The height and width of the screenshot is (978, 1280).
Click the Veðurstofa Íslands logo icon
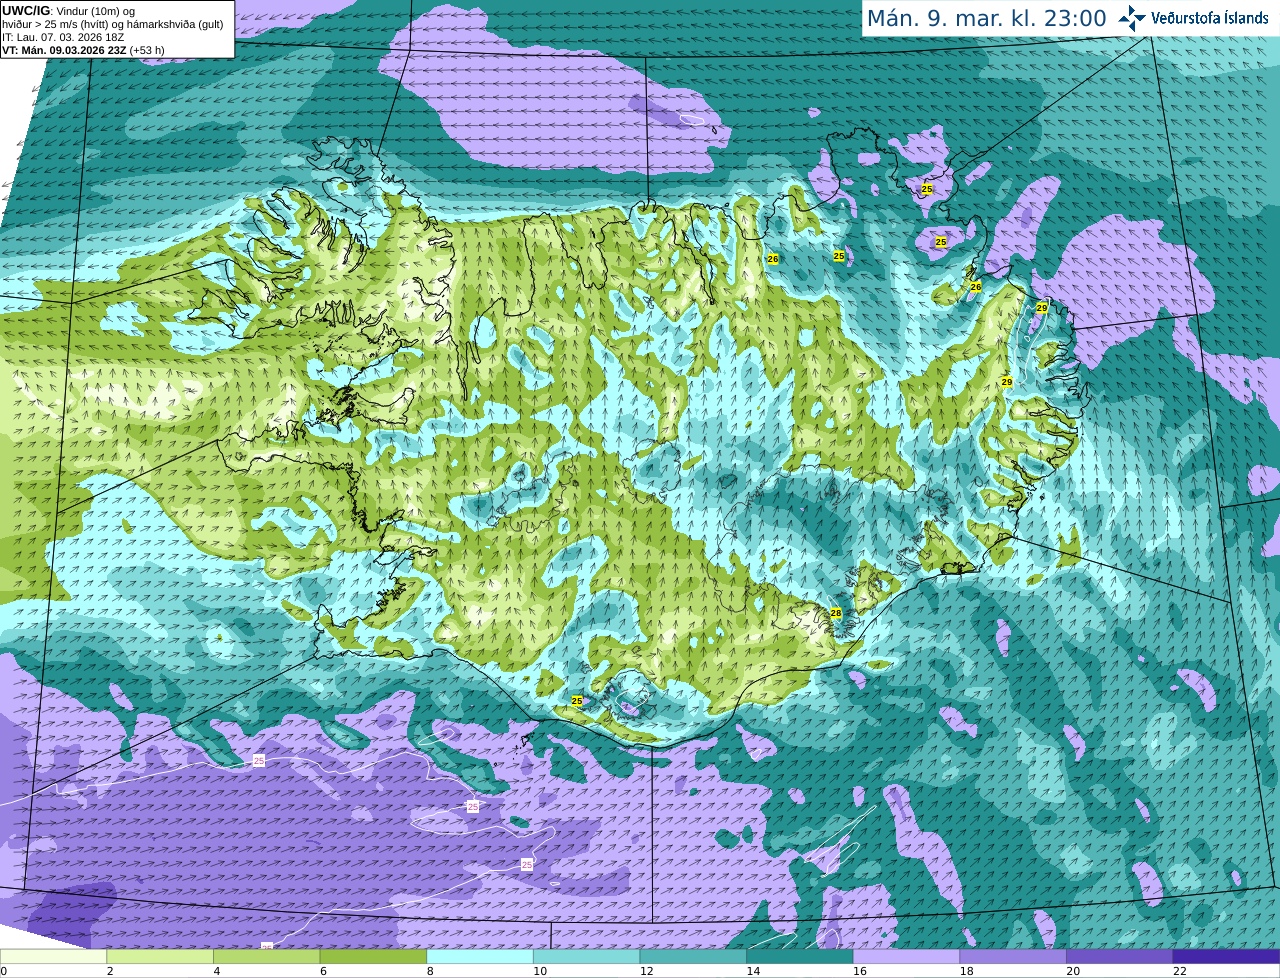[1132, 18]
